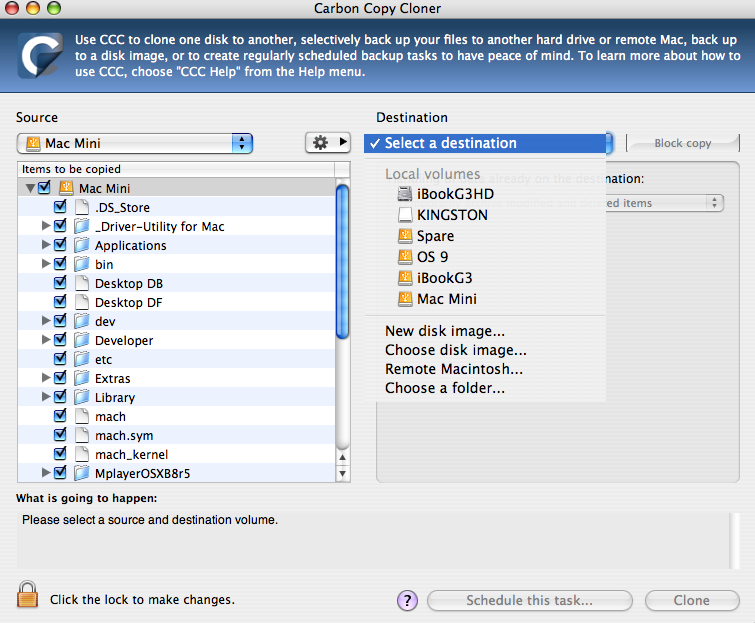Click the Mac Mini drive icon in tree root
This screenshot has height=623, width=755.
coord(66,188)
